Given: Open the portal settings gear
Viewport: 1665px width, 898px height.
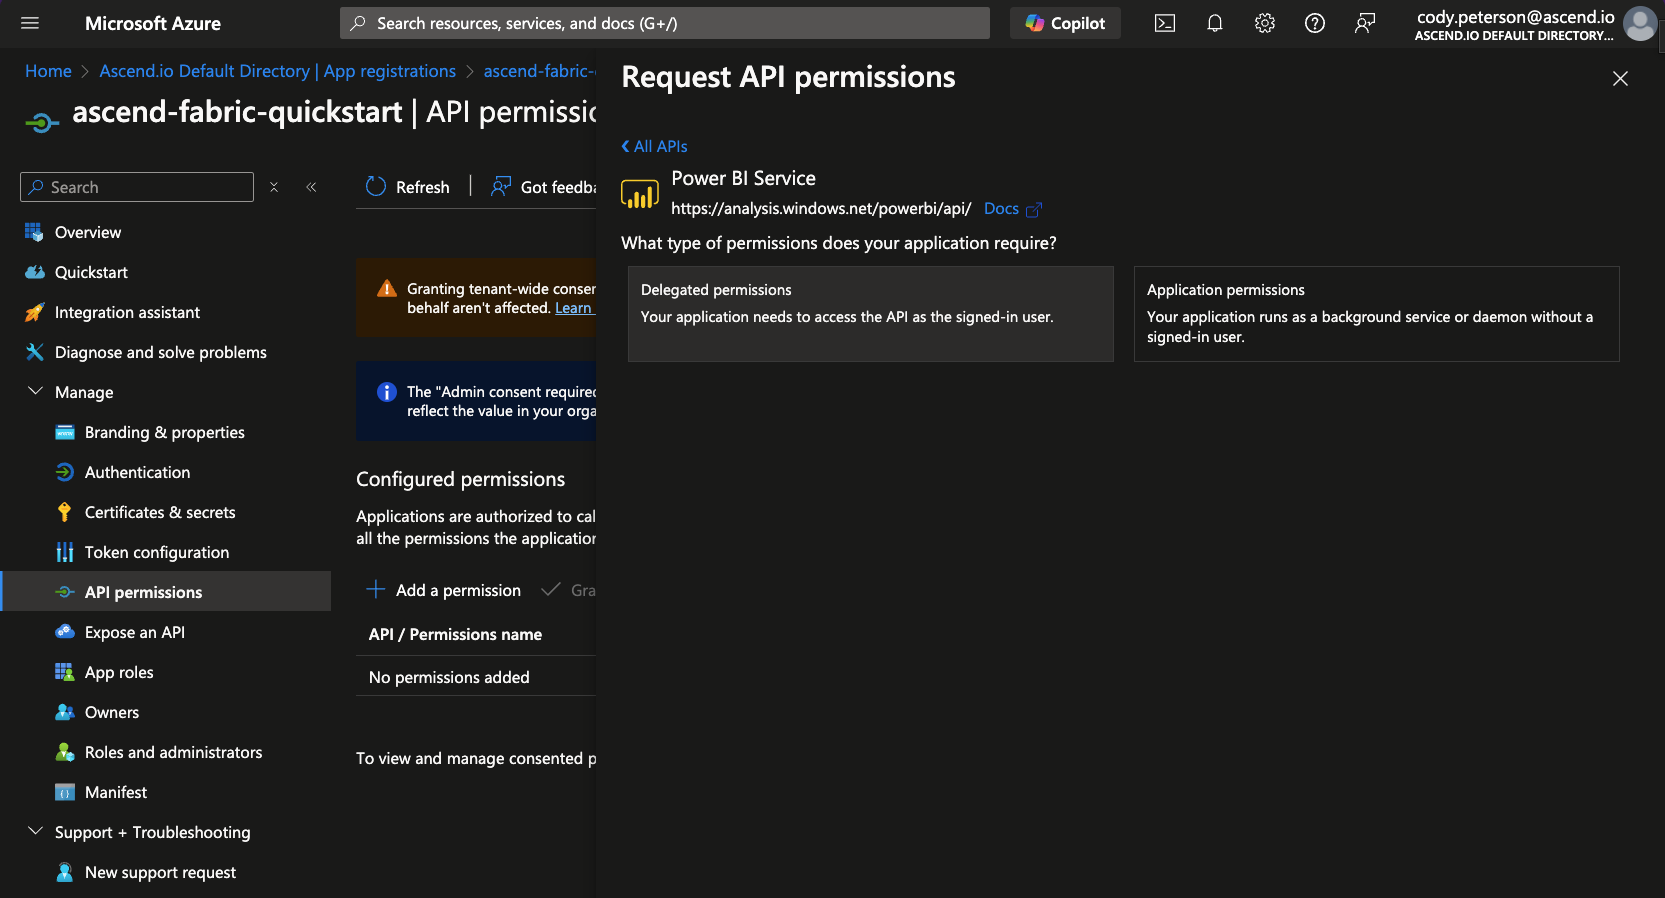Looking at the screenshot, I should 1265,23.
